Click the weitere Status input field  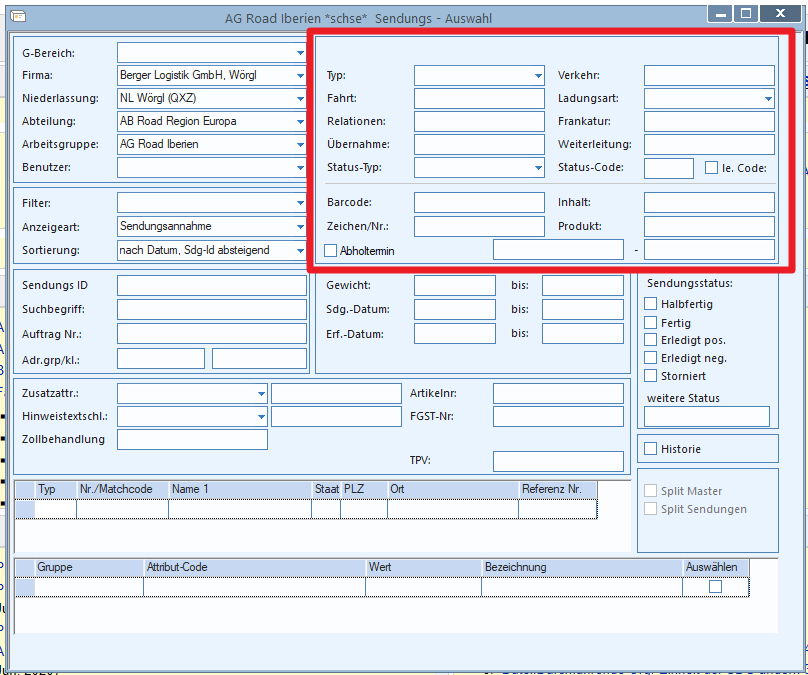point(707,417)
